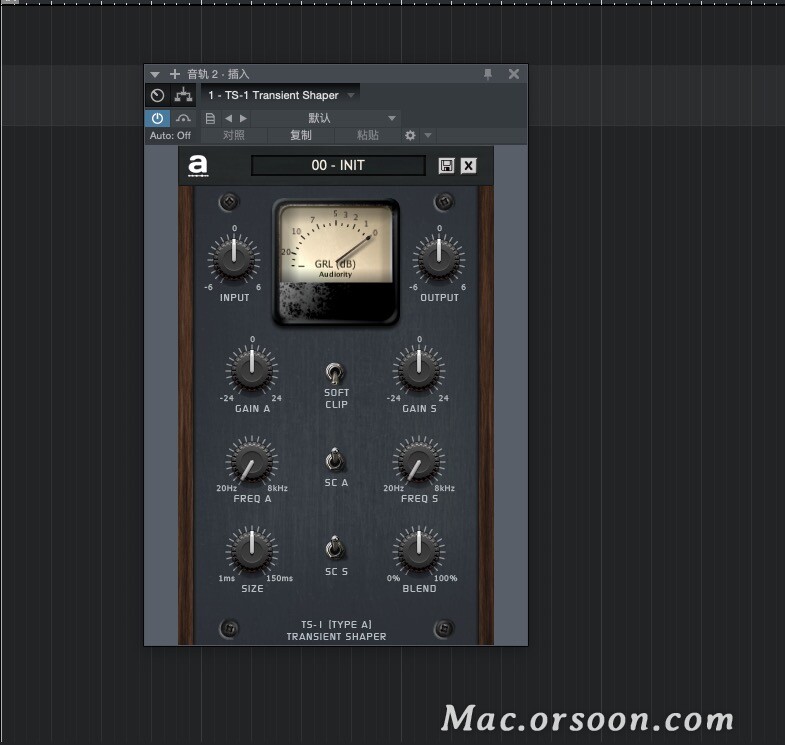785x745 pixels.
Task: Click the 对照 compare button
Action: (x=234, y=135)
